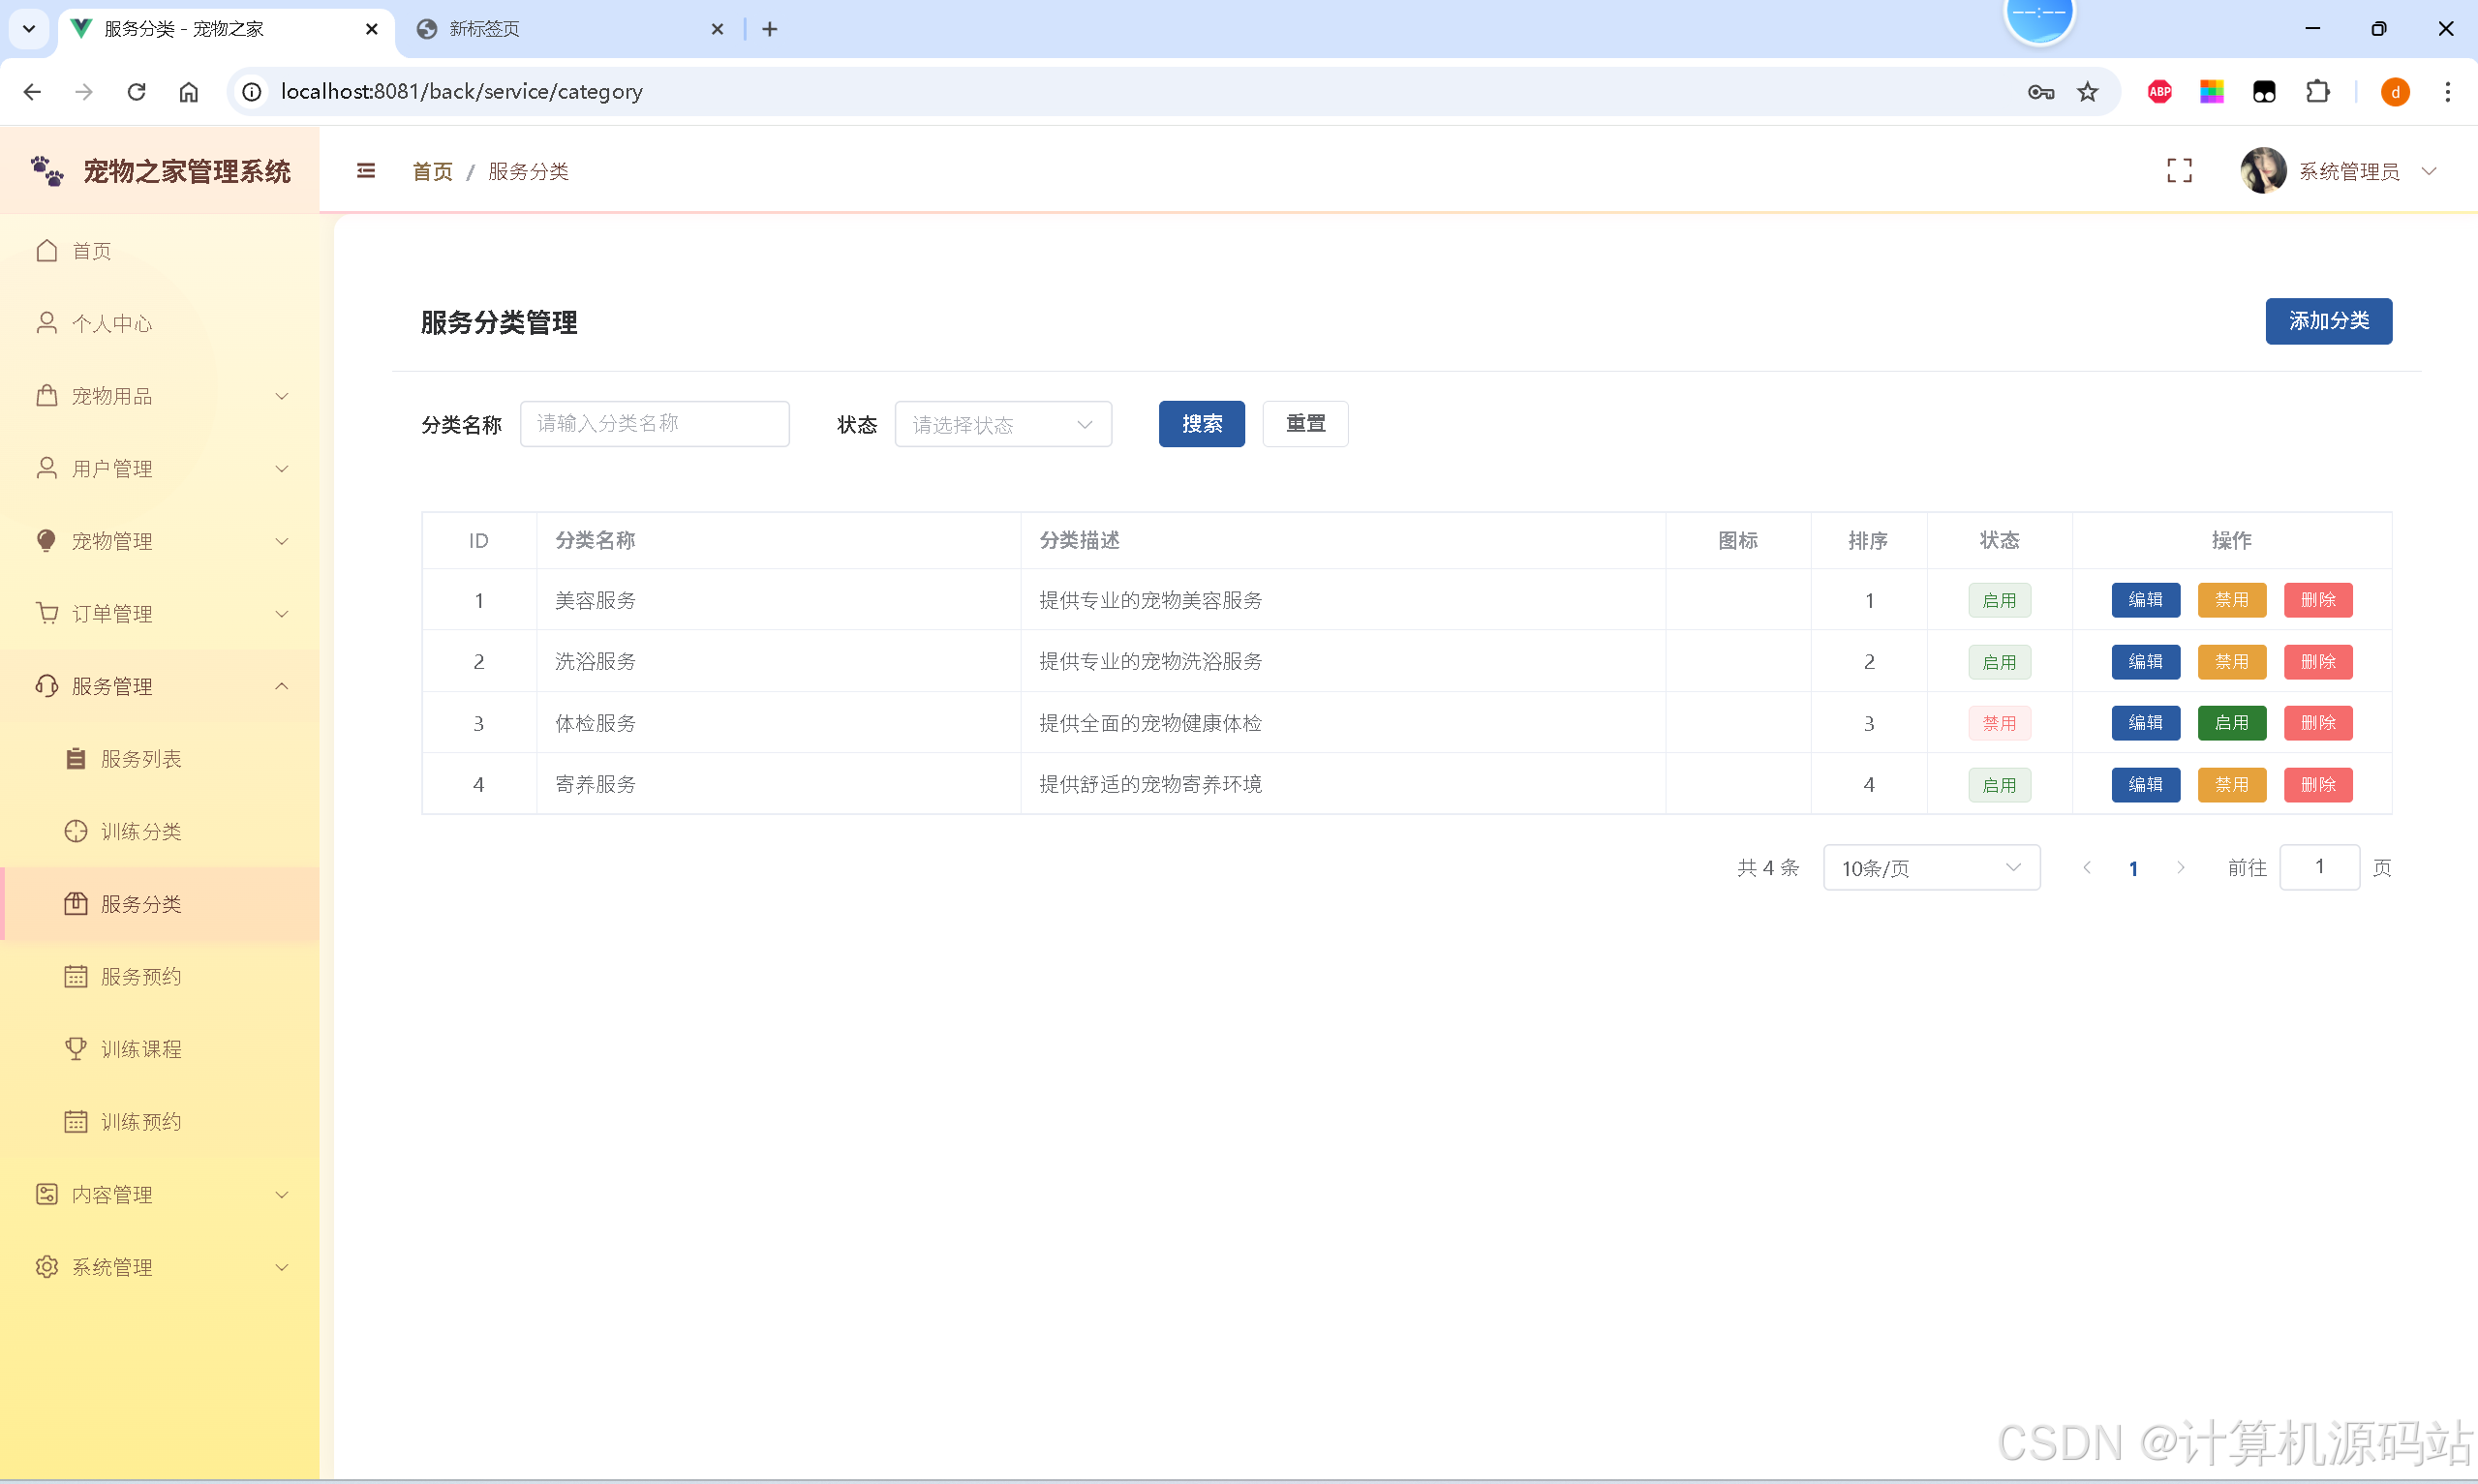Delete the 体检服务 row
Screen dimensions: 2478x1484
point(2318,723)
